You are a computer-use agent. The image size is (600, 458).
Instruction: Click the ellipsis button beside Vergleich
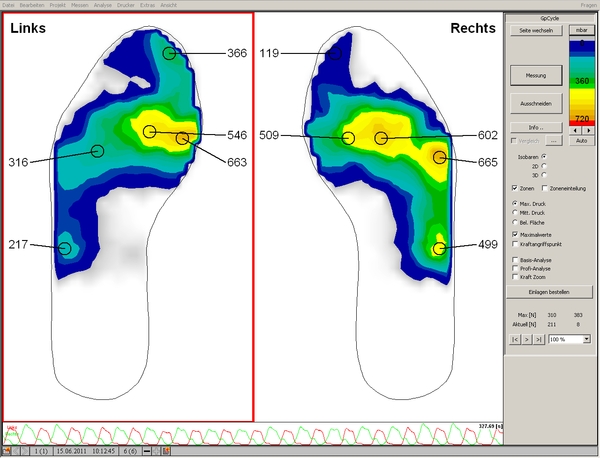552,142
